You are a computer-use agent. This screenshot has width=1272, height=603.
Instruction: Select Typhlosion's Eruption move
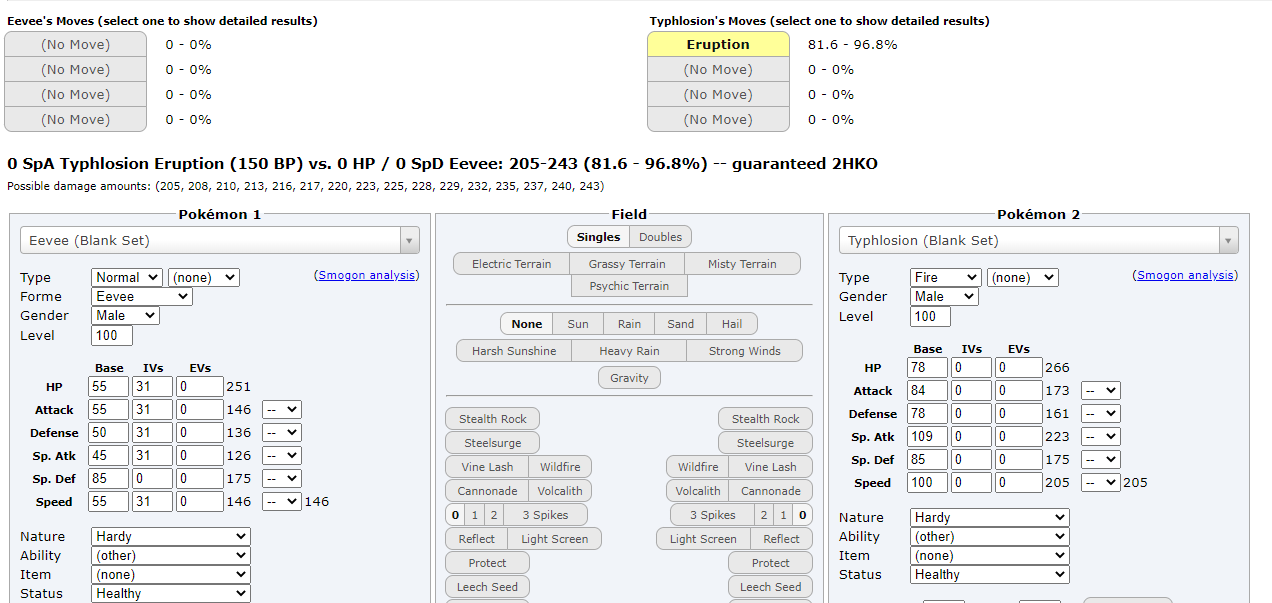pos(718,44)
